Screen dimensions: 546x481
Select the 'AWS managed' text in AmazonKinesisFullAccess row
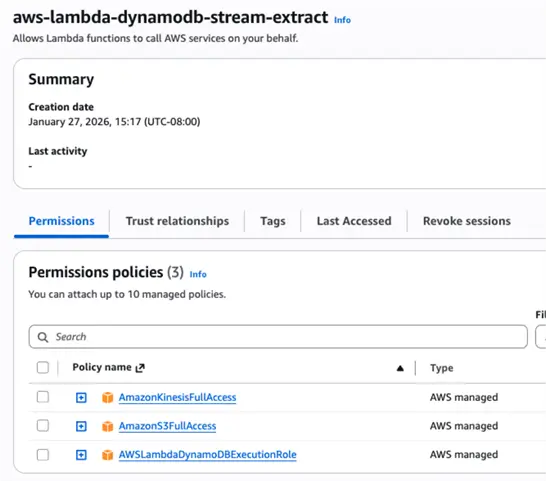pyautogui.click(x=464, y=397)
